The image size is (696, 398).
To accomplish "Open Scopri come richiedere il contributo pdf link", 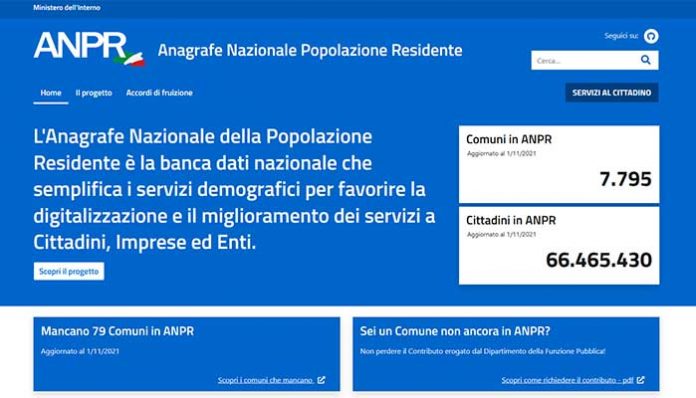I will coord(567,380).
